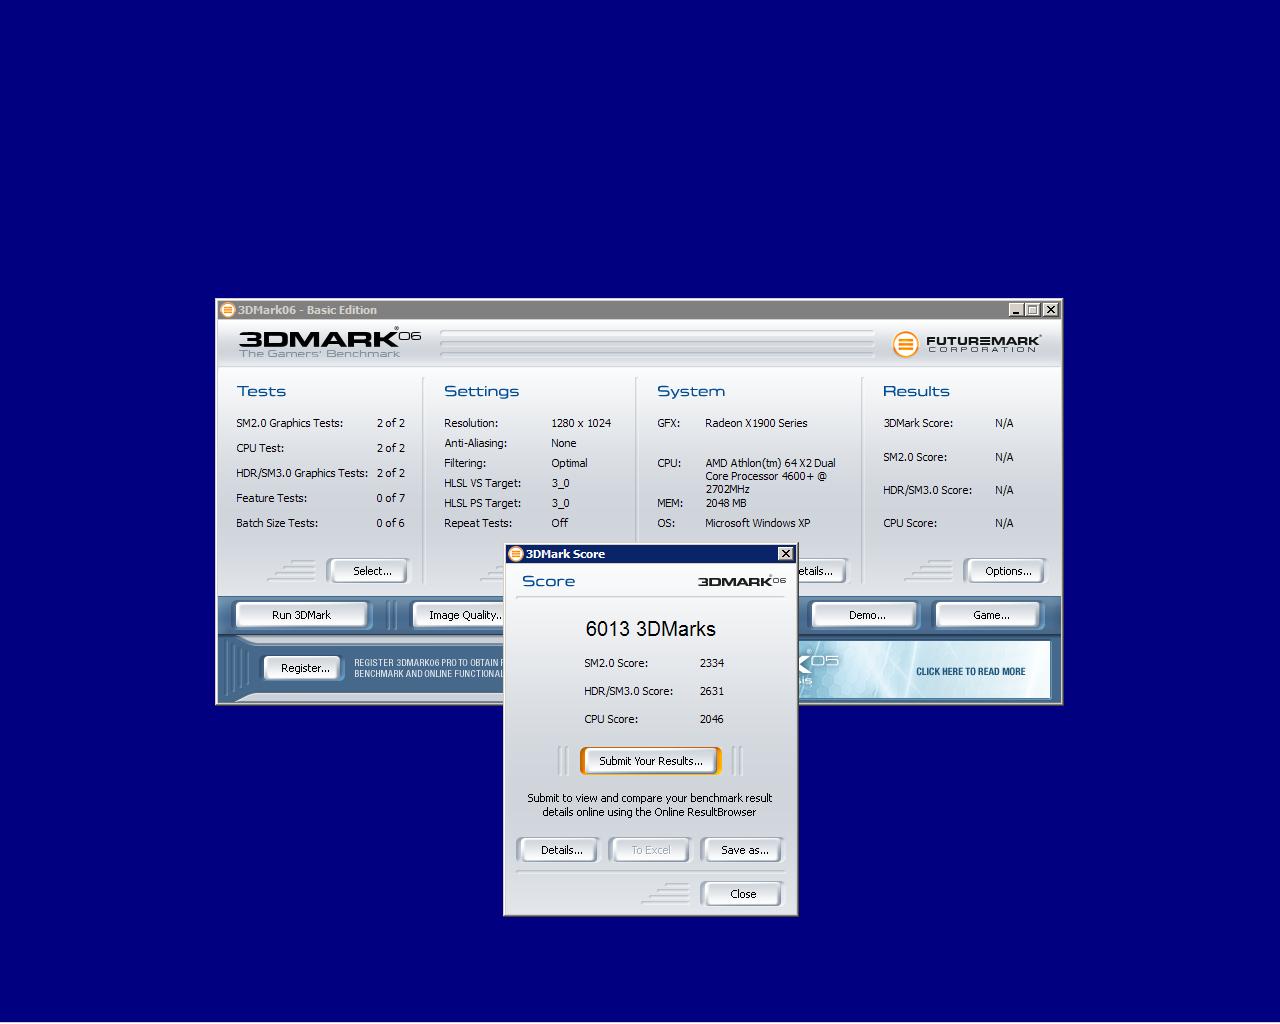
Task: Click Filtering value Optimal
Action: coord(569,463)
